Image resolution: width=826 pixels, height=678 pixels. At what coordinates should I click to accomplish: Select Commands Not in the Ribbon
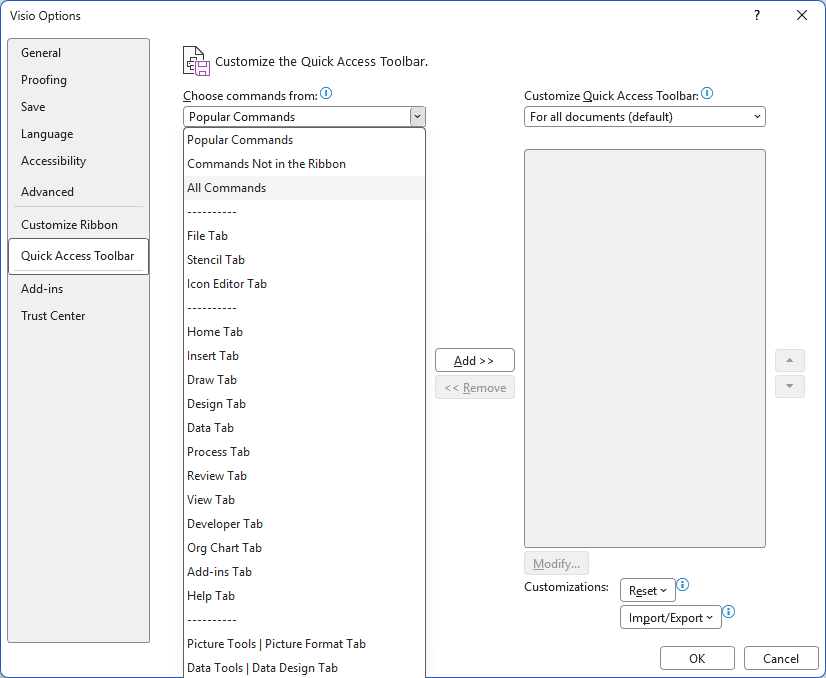(304, 164)
